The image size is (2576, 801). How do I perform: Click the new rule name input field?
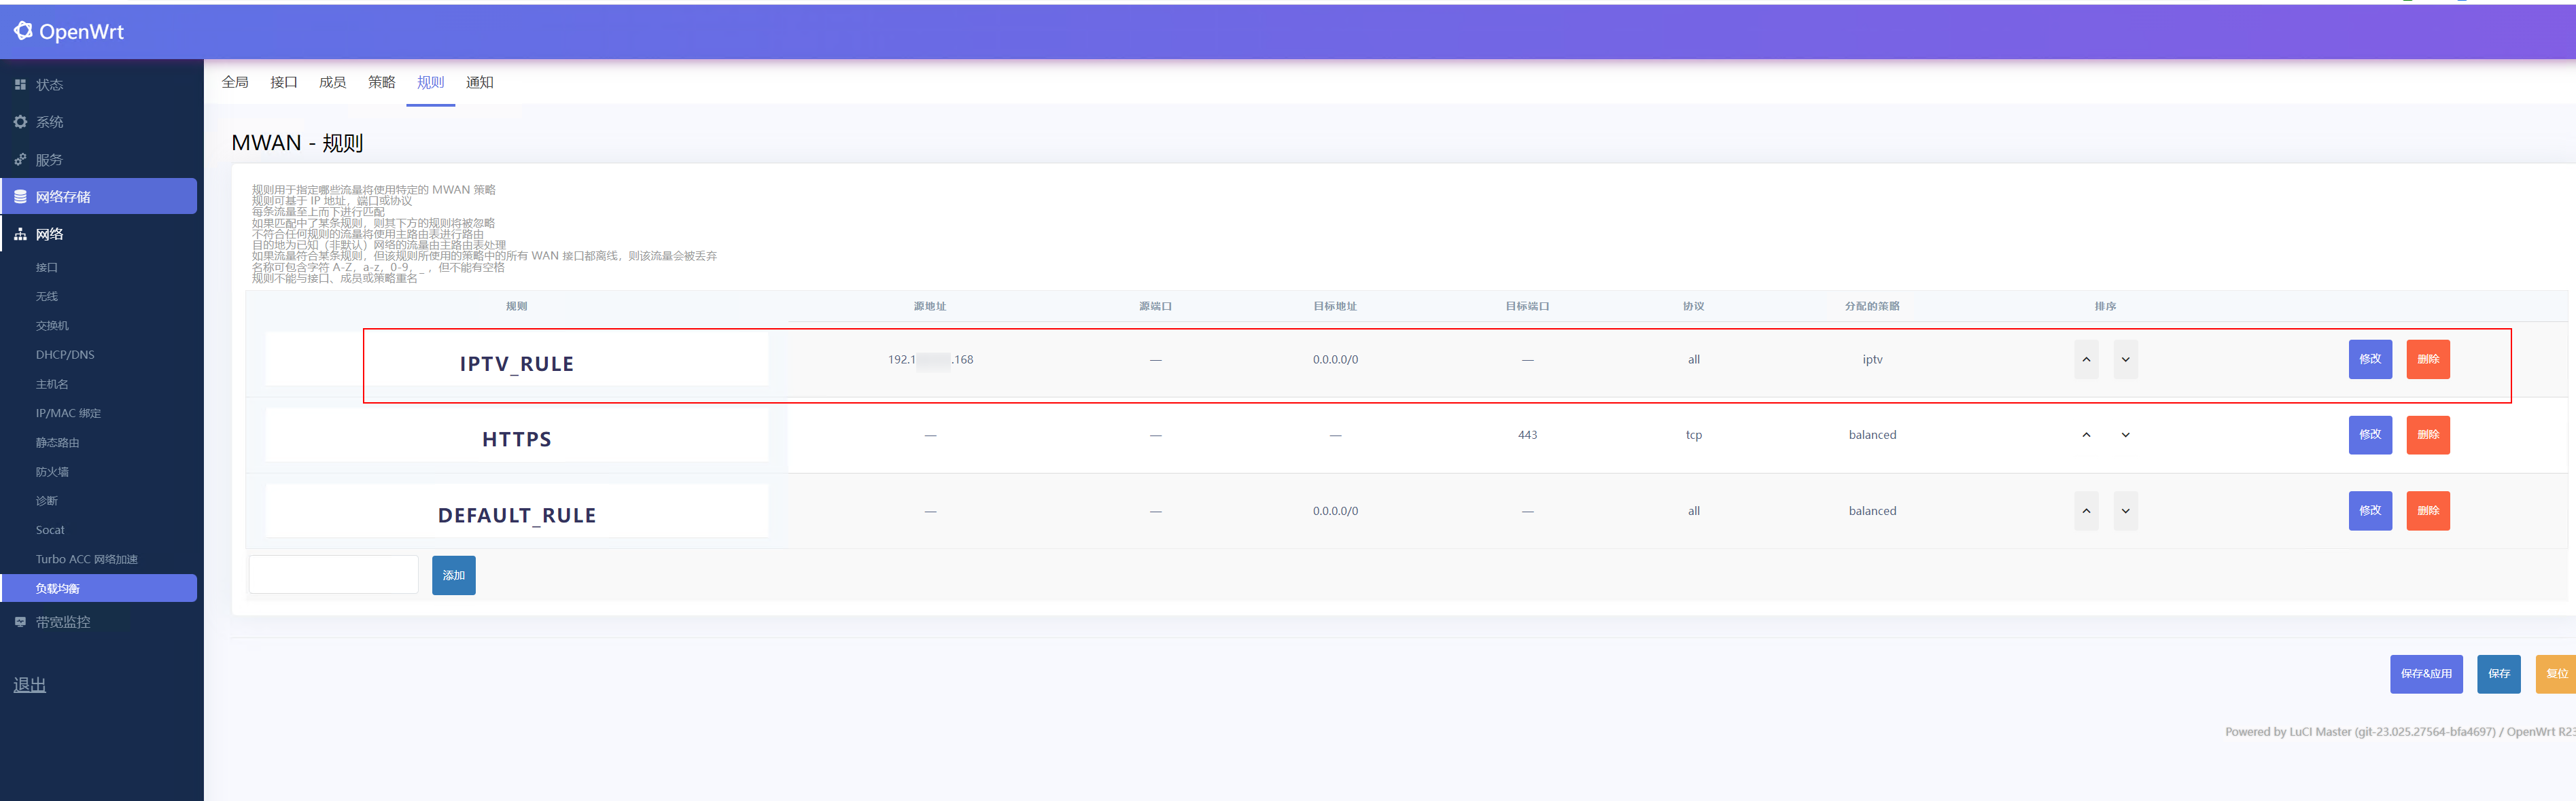click(x=333, y=575)
